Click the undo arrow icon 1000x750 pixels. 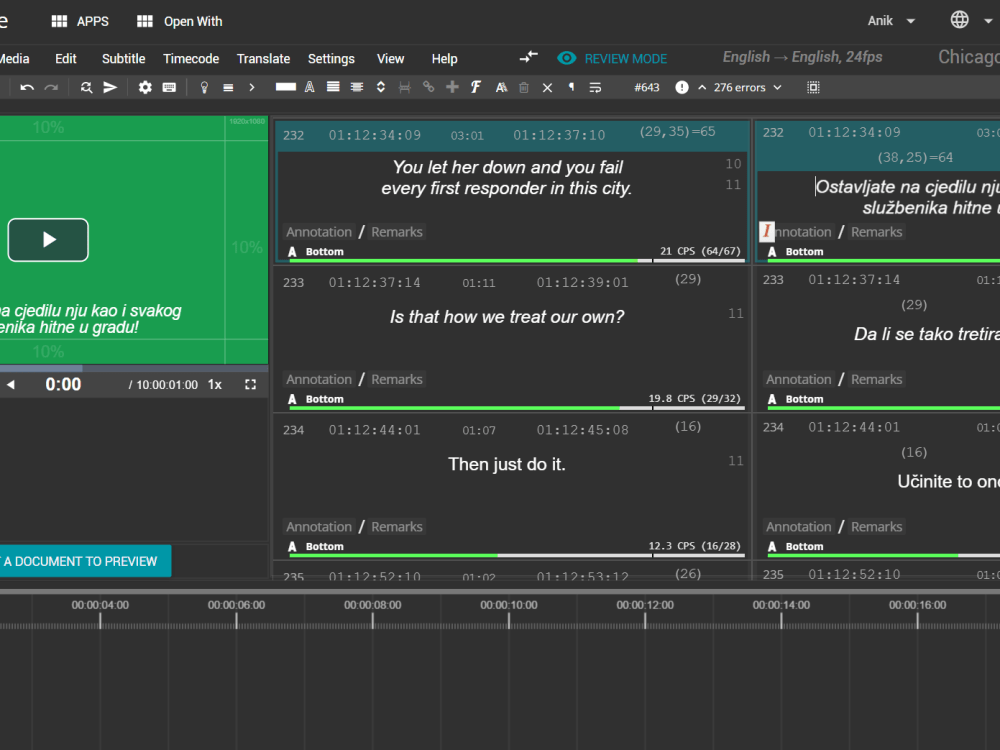coord(27,87)
